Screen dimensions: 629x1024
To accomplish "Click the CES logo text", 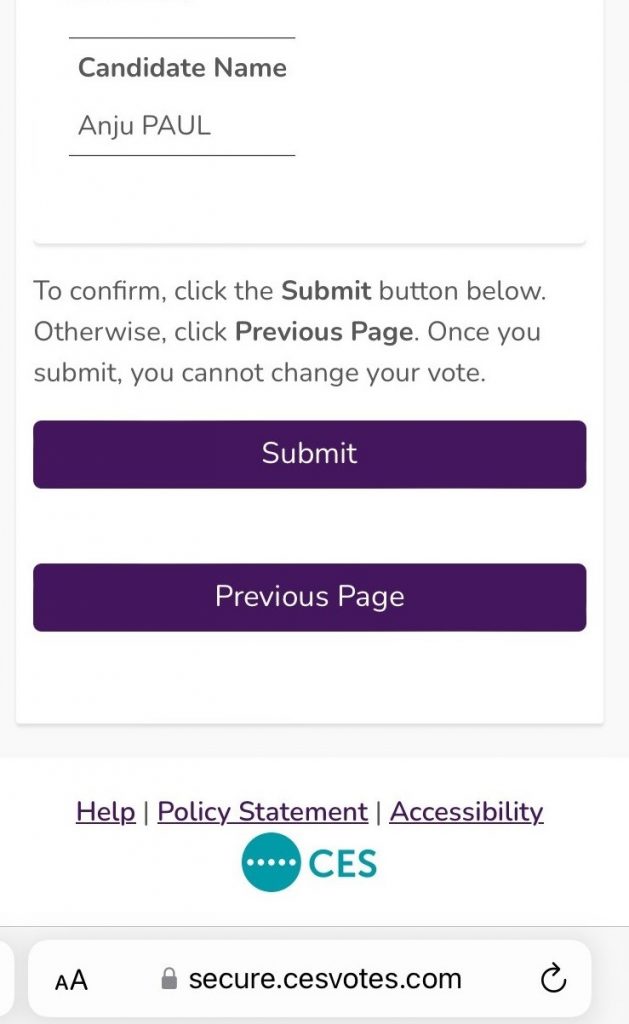I will [342, 863].
